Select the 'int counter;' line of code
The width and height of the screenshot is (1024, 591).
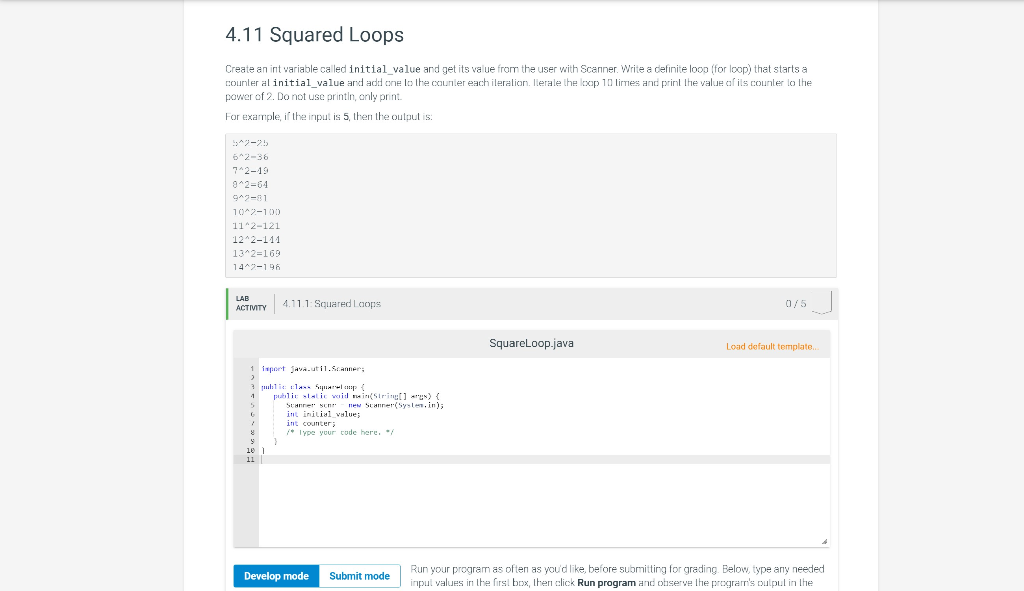tap(310, 423)
